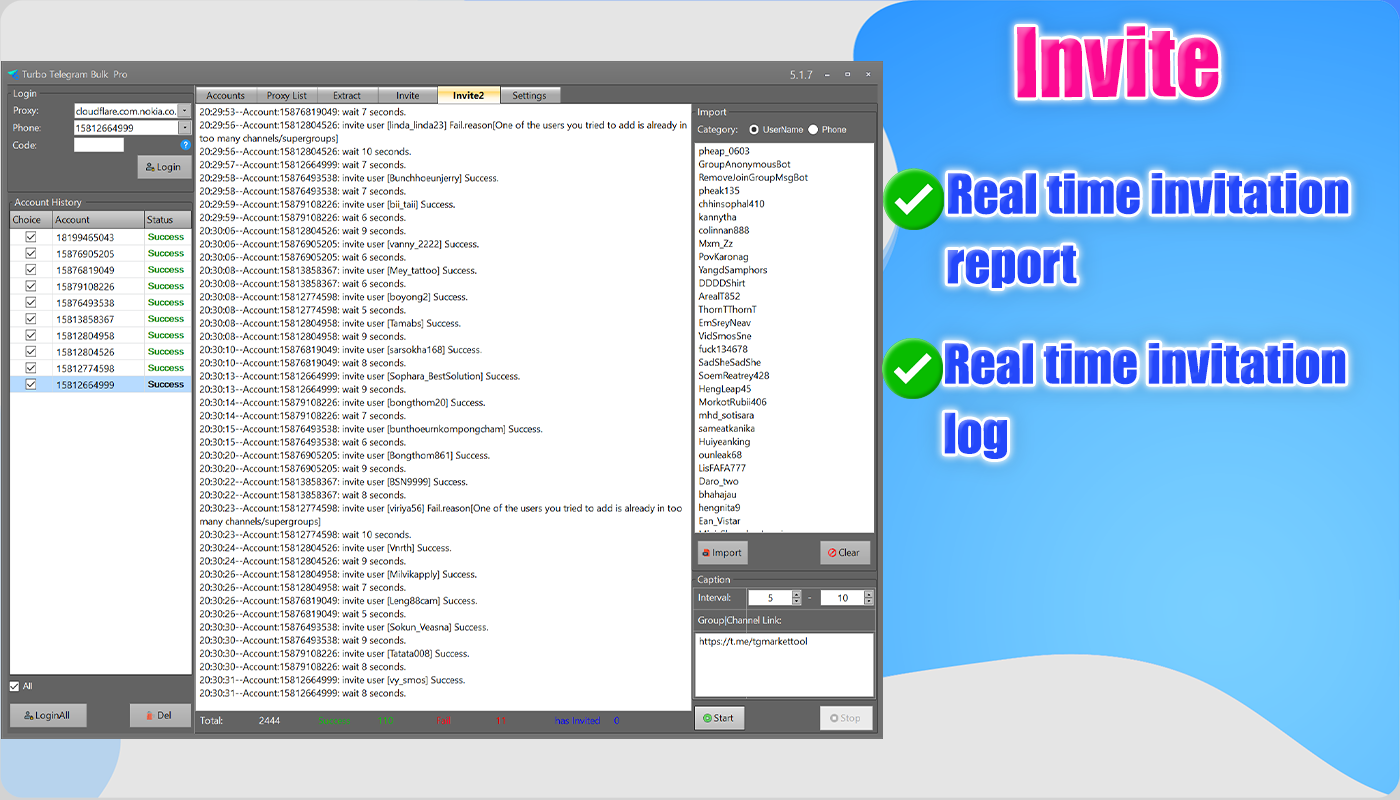Go to the Extract tab
Viewport: 1400px width, 800px height.
coord(347,96)
